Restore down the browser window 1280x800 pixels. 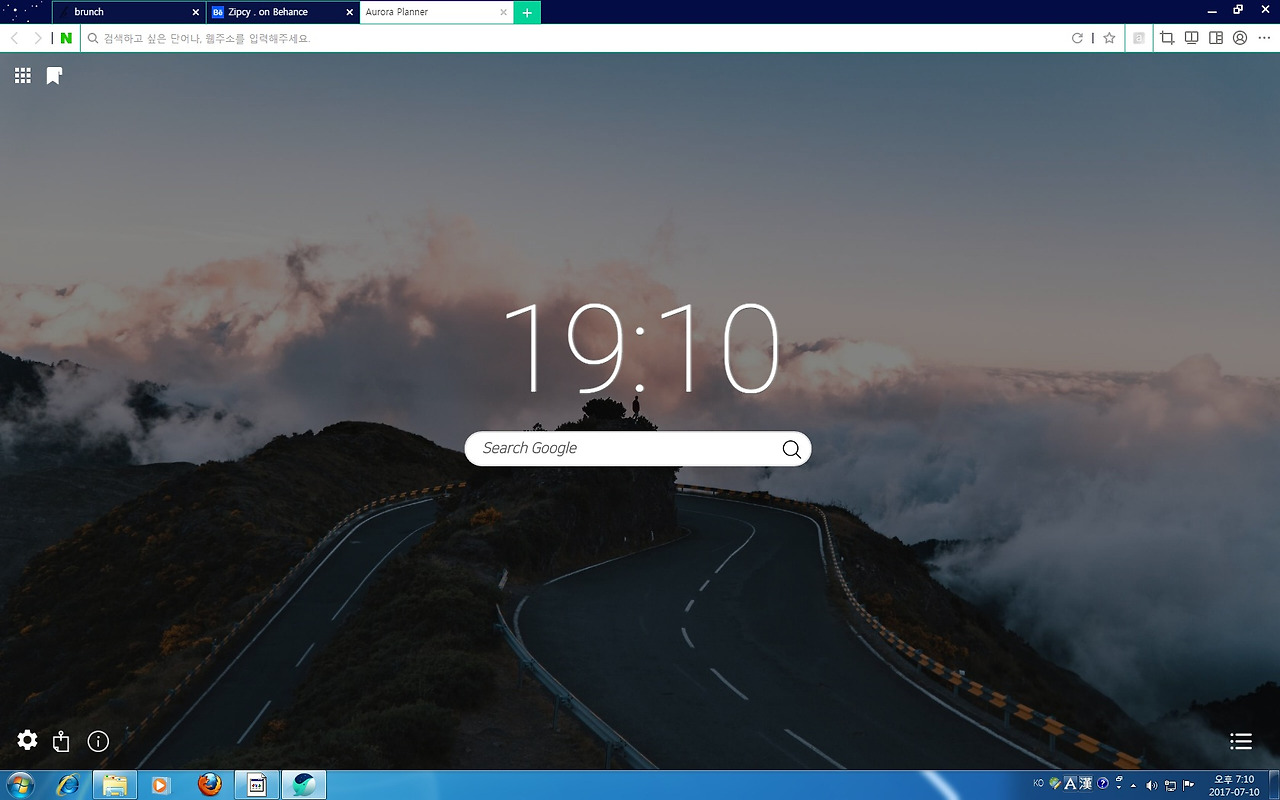click(1238, 10)
